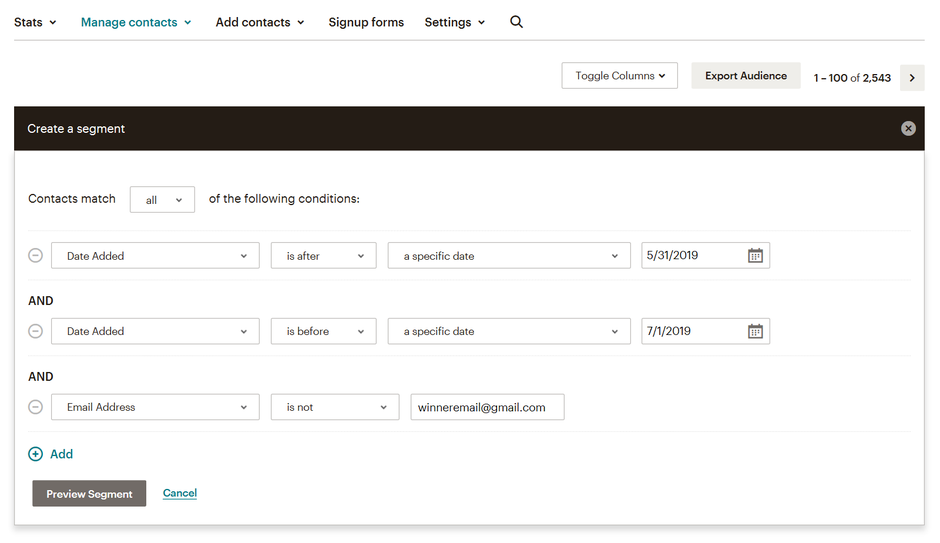Remove the second Date Added condition
Viewport: 940px width, 543px height.
click(35, 331)
